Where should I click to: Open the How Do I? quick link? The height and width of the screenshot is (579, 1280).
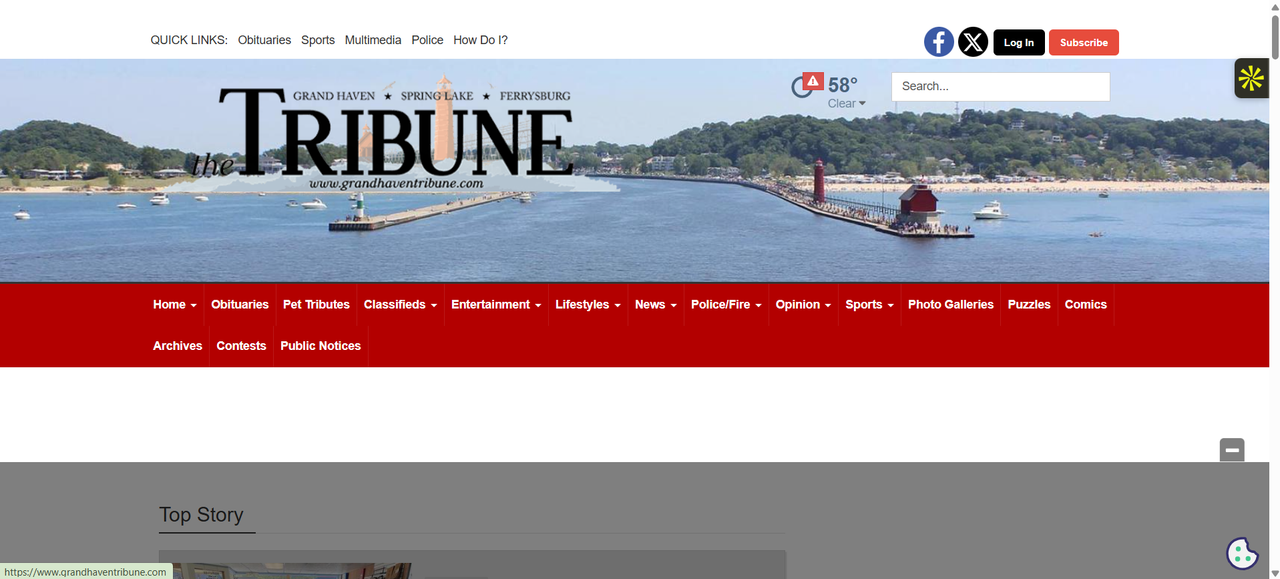pyautogui.click(x=481, y=40)
